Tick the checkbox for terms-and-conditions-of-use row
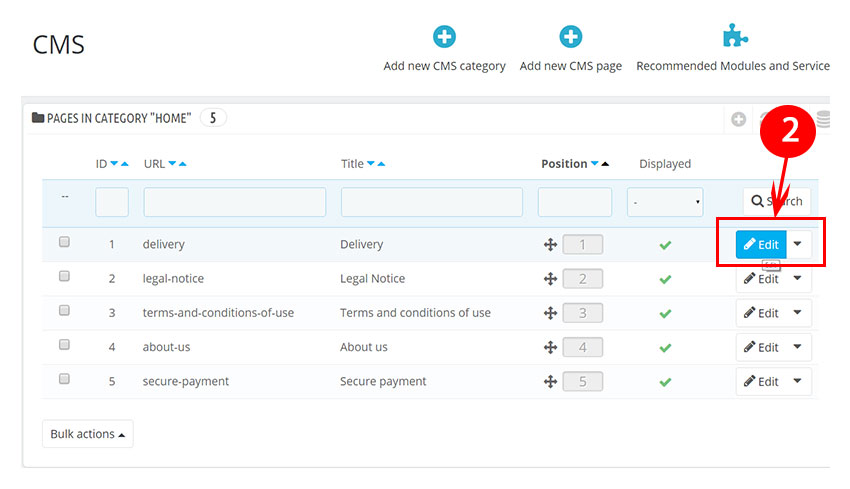This screenshot has width=850, height=489. (x=64, y=311)
